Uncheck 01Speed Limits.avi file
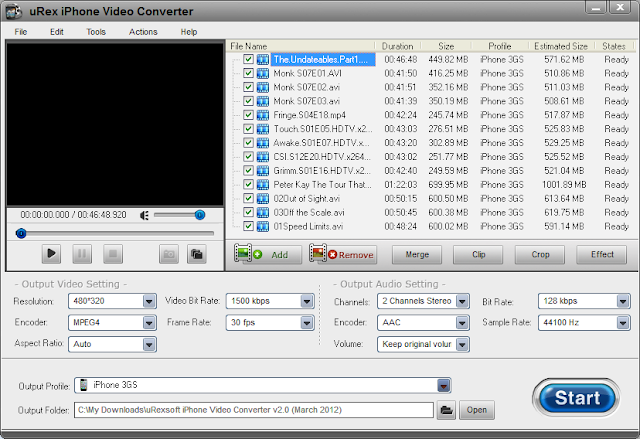The image size is (640, 439). (248, 226)
